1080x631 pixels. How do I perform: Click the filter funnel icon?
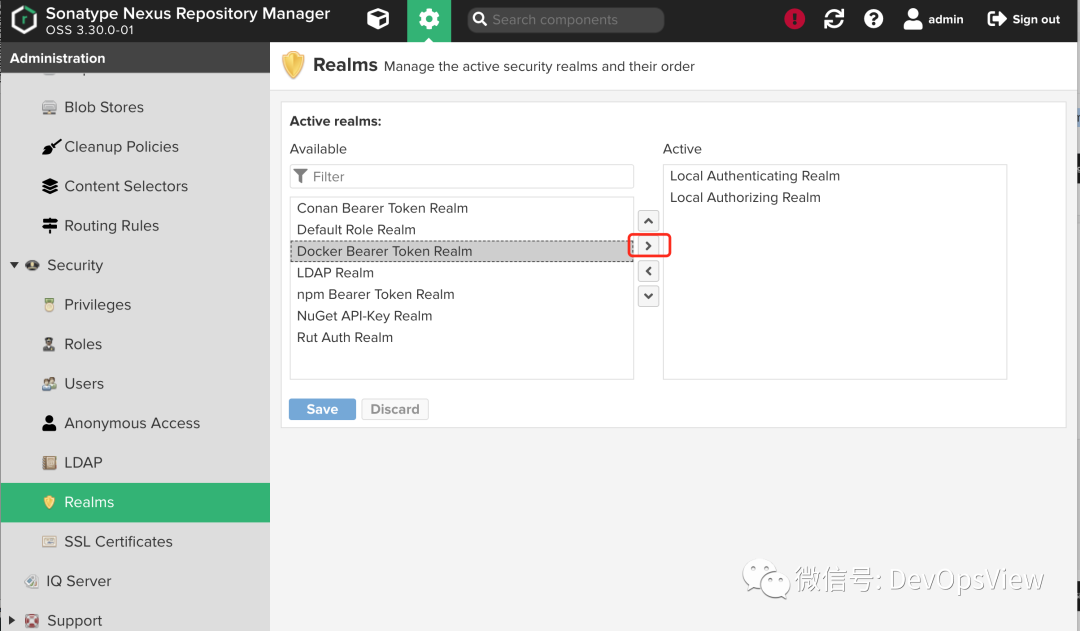tap(300, 176)
